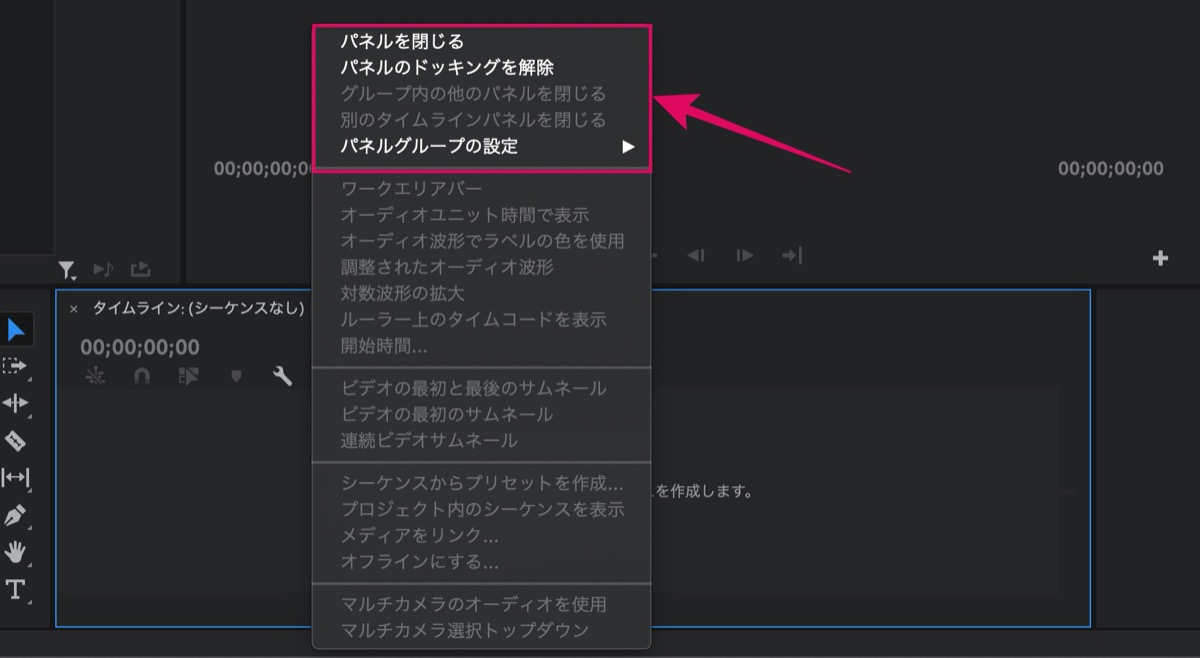The height and width of the screenshot is (658, 1200).
Task: Click 対数波形の拡大 entry
Action: pos(482,294)
